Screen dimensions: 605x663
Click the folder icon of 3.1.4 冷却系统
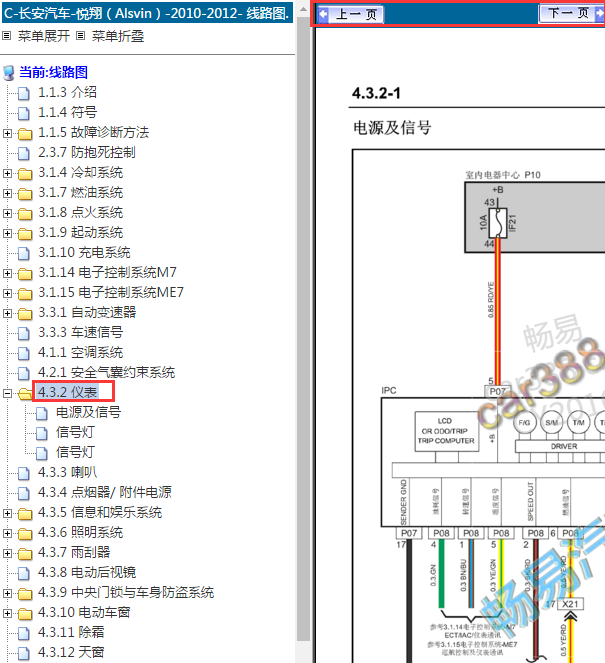pos(25,174)
